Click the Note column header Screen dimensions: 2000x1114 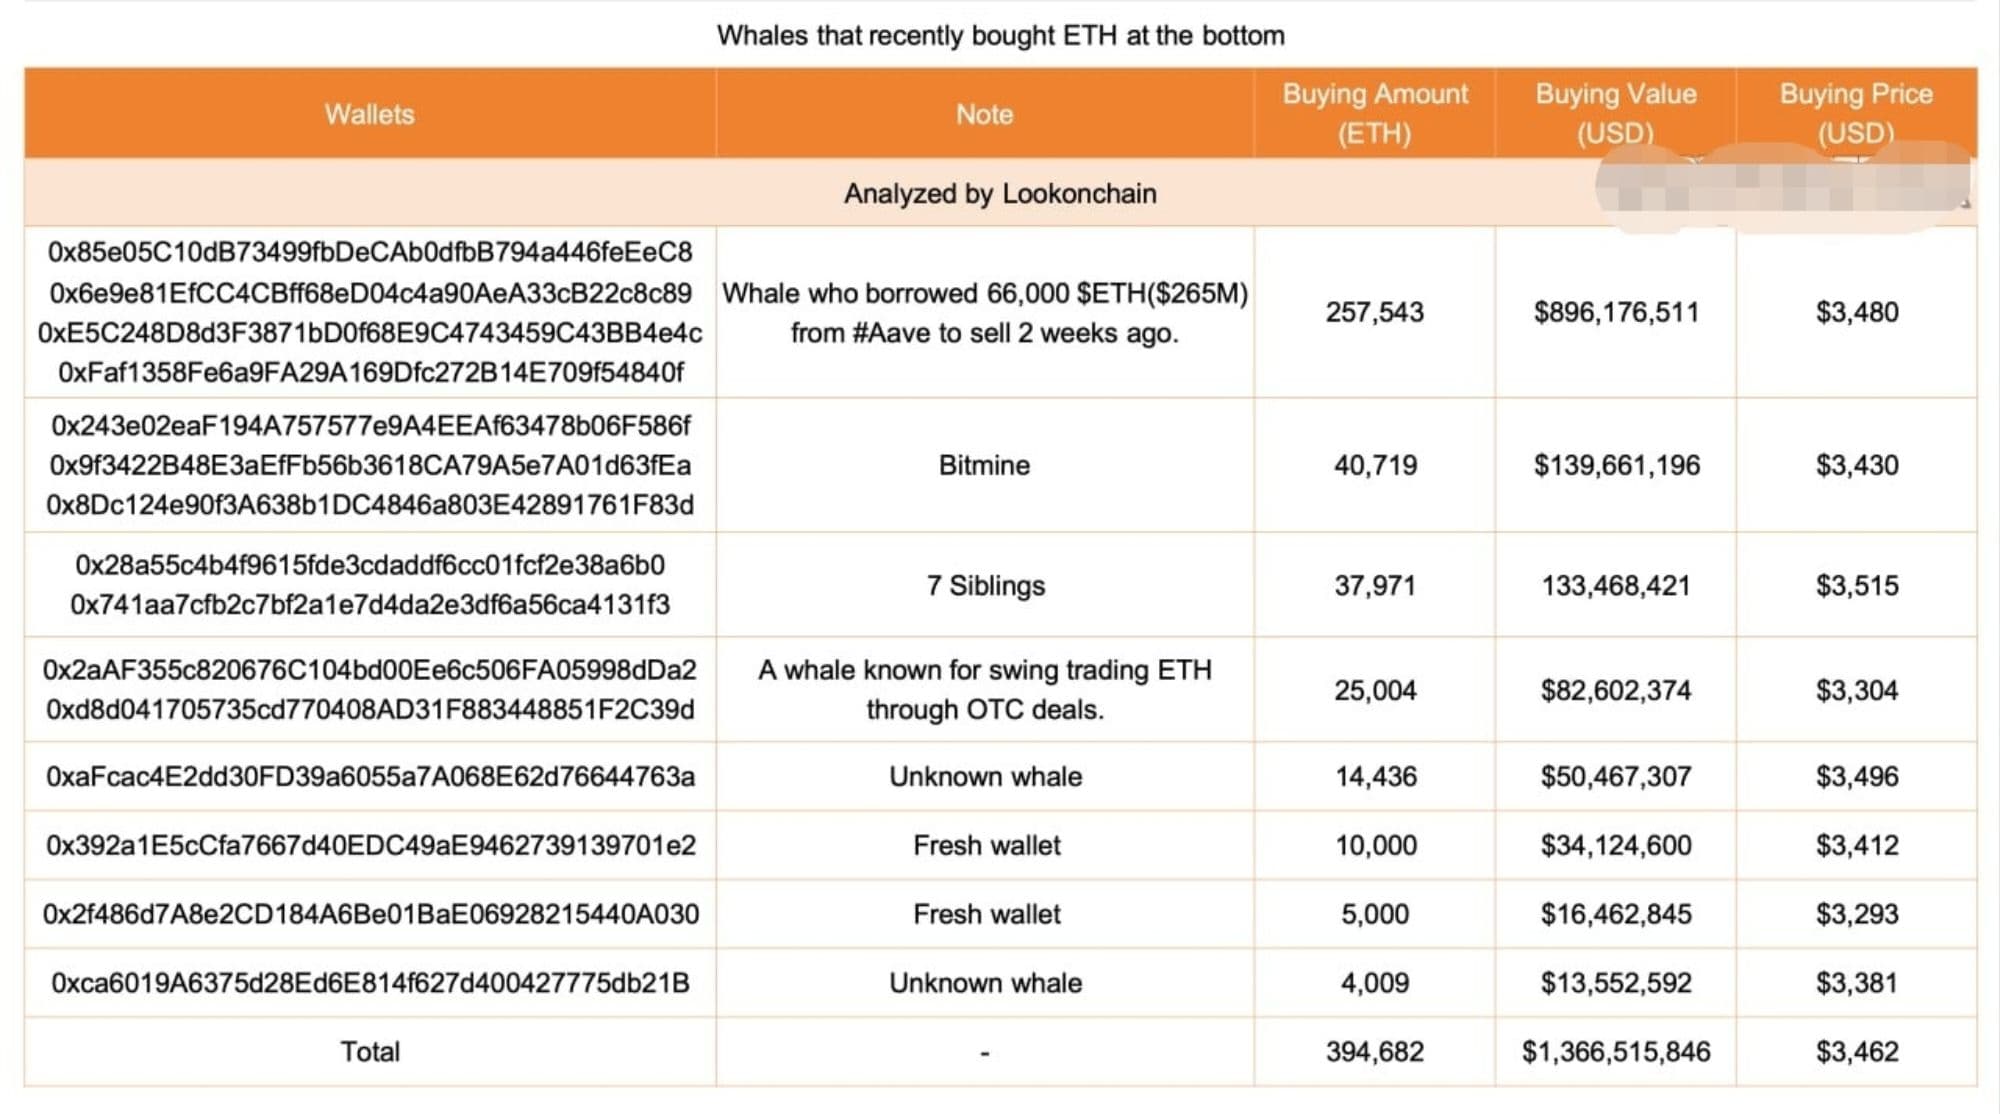click(x=984, y=114)
